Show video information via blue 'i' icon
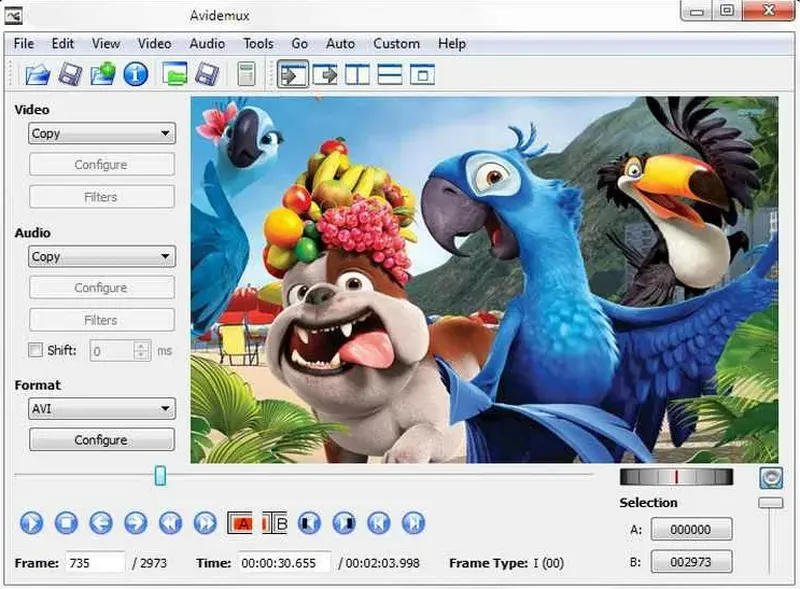This screenshot has height=589, width=800. tap(135, 75)
